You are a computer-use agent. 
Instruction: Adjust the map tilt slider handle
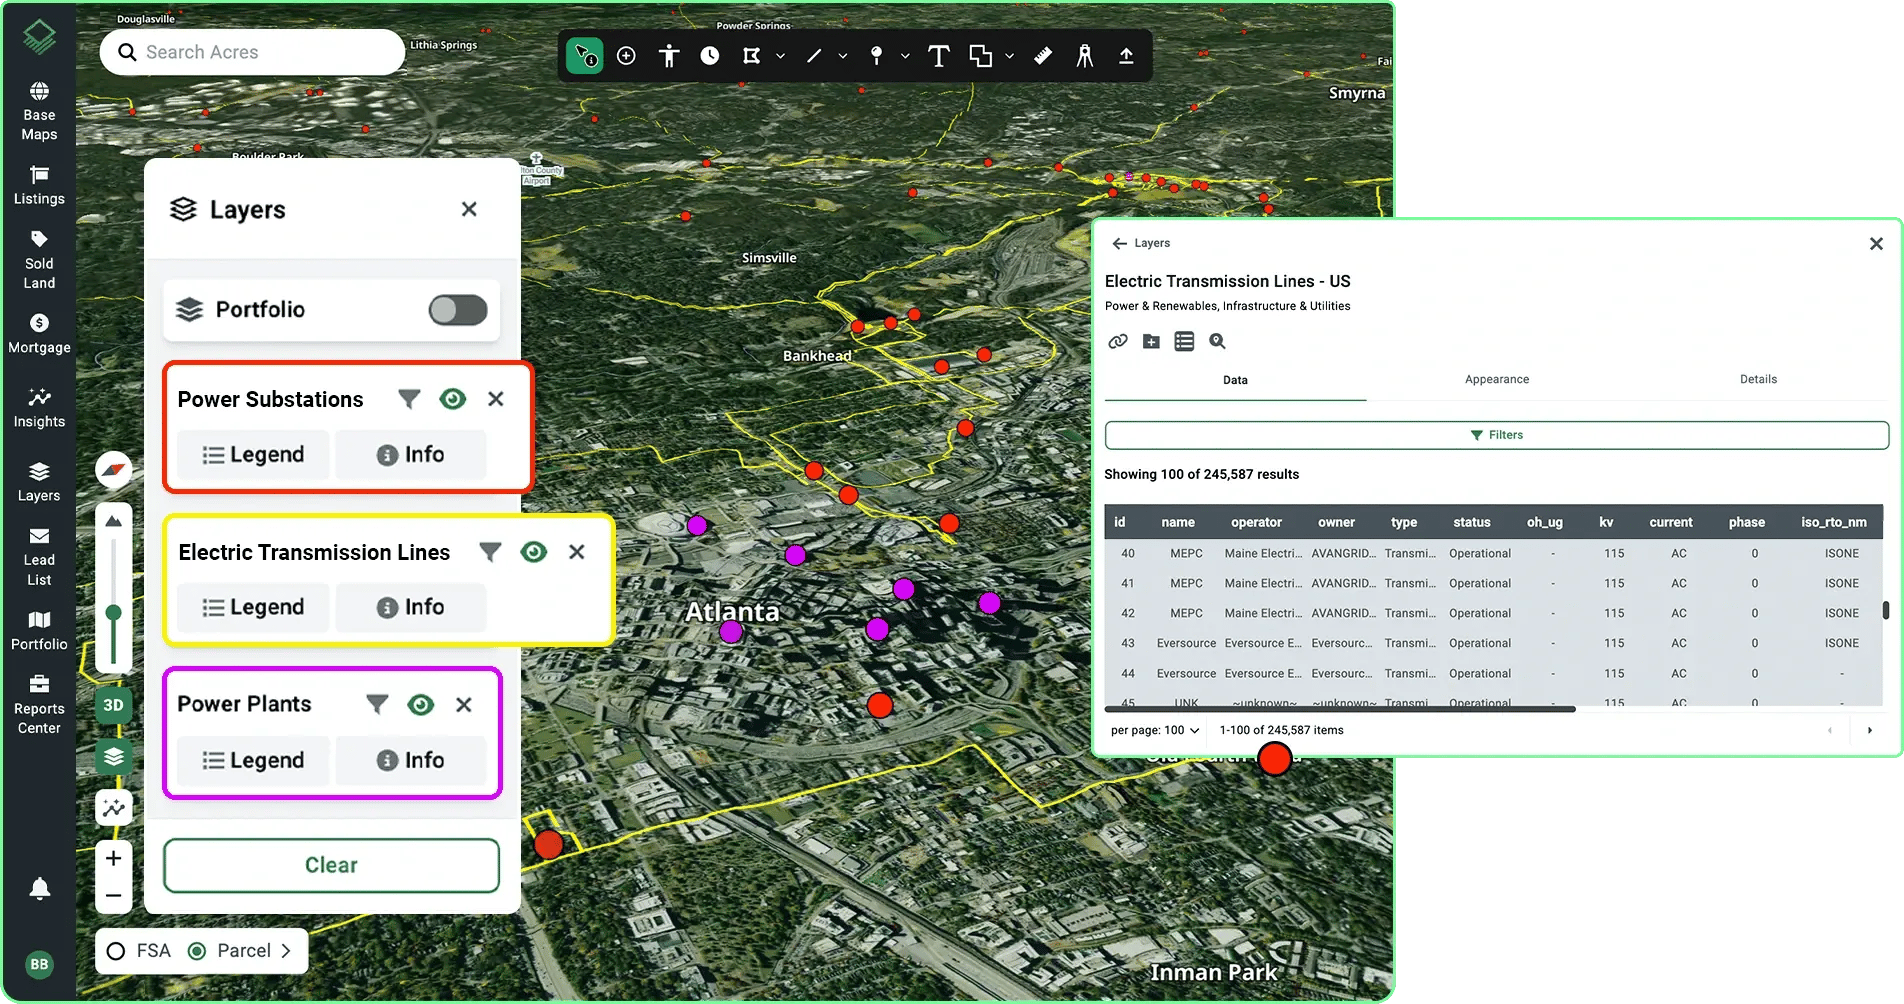click(x=114, y=612)
